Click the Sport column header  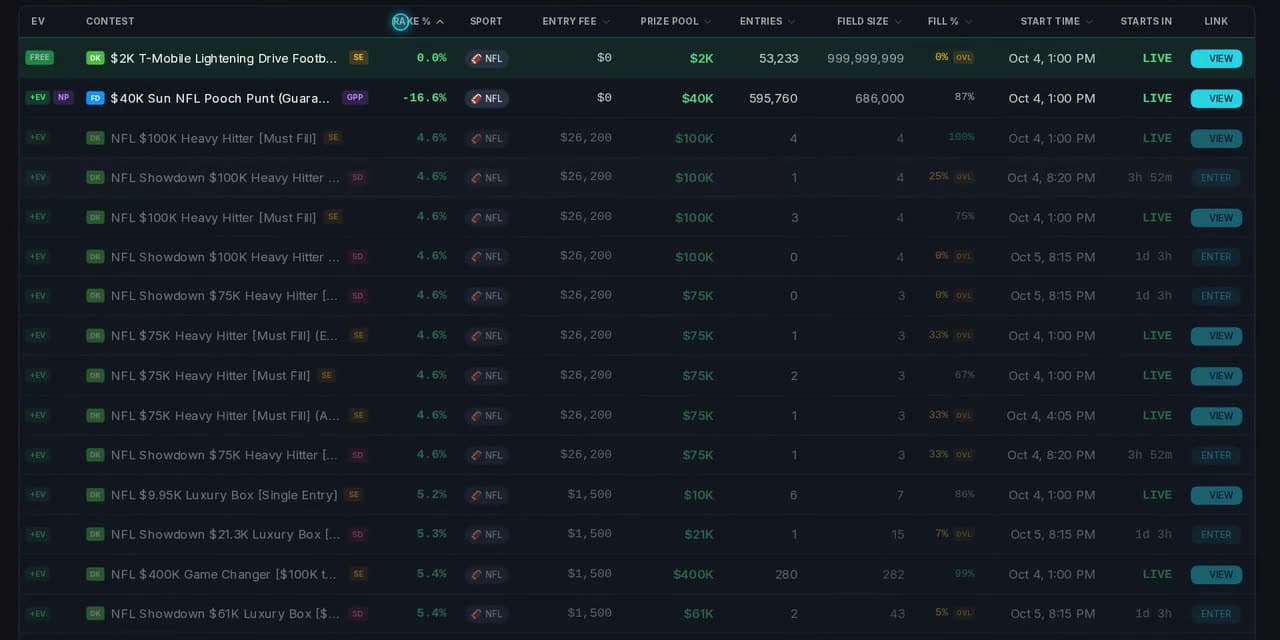[x=486, y=21]
